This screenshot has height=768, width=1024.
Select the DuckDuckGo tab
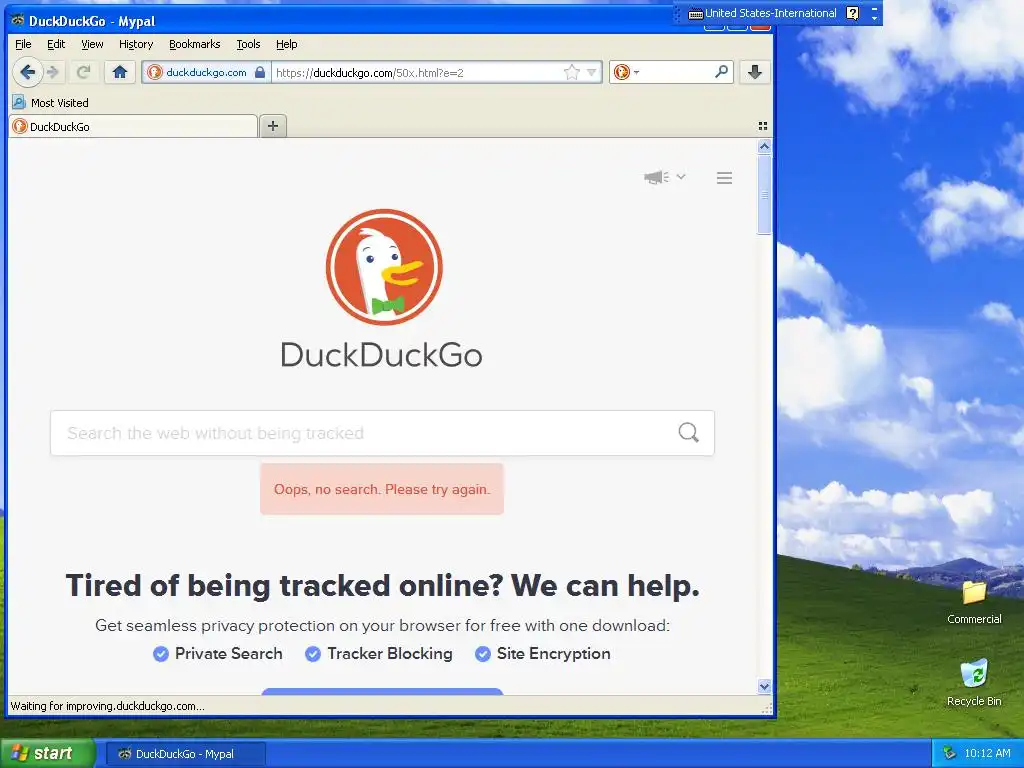(x=133, y=126)
